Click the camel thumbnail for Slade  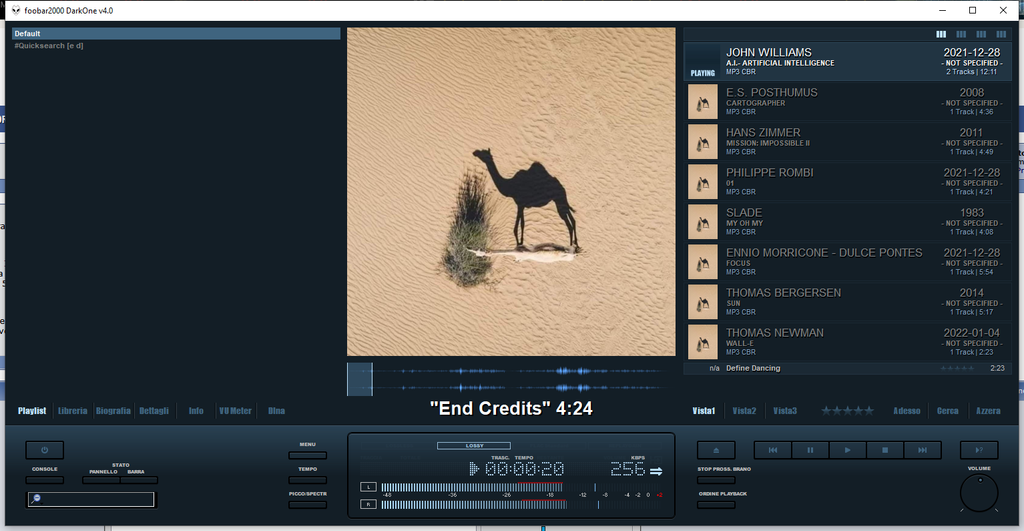click(703, 222)
